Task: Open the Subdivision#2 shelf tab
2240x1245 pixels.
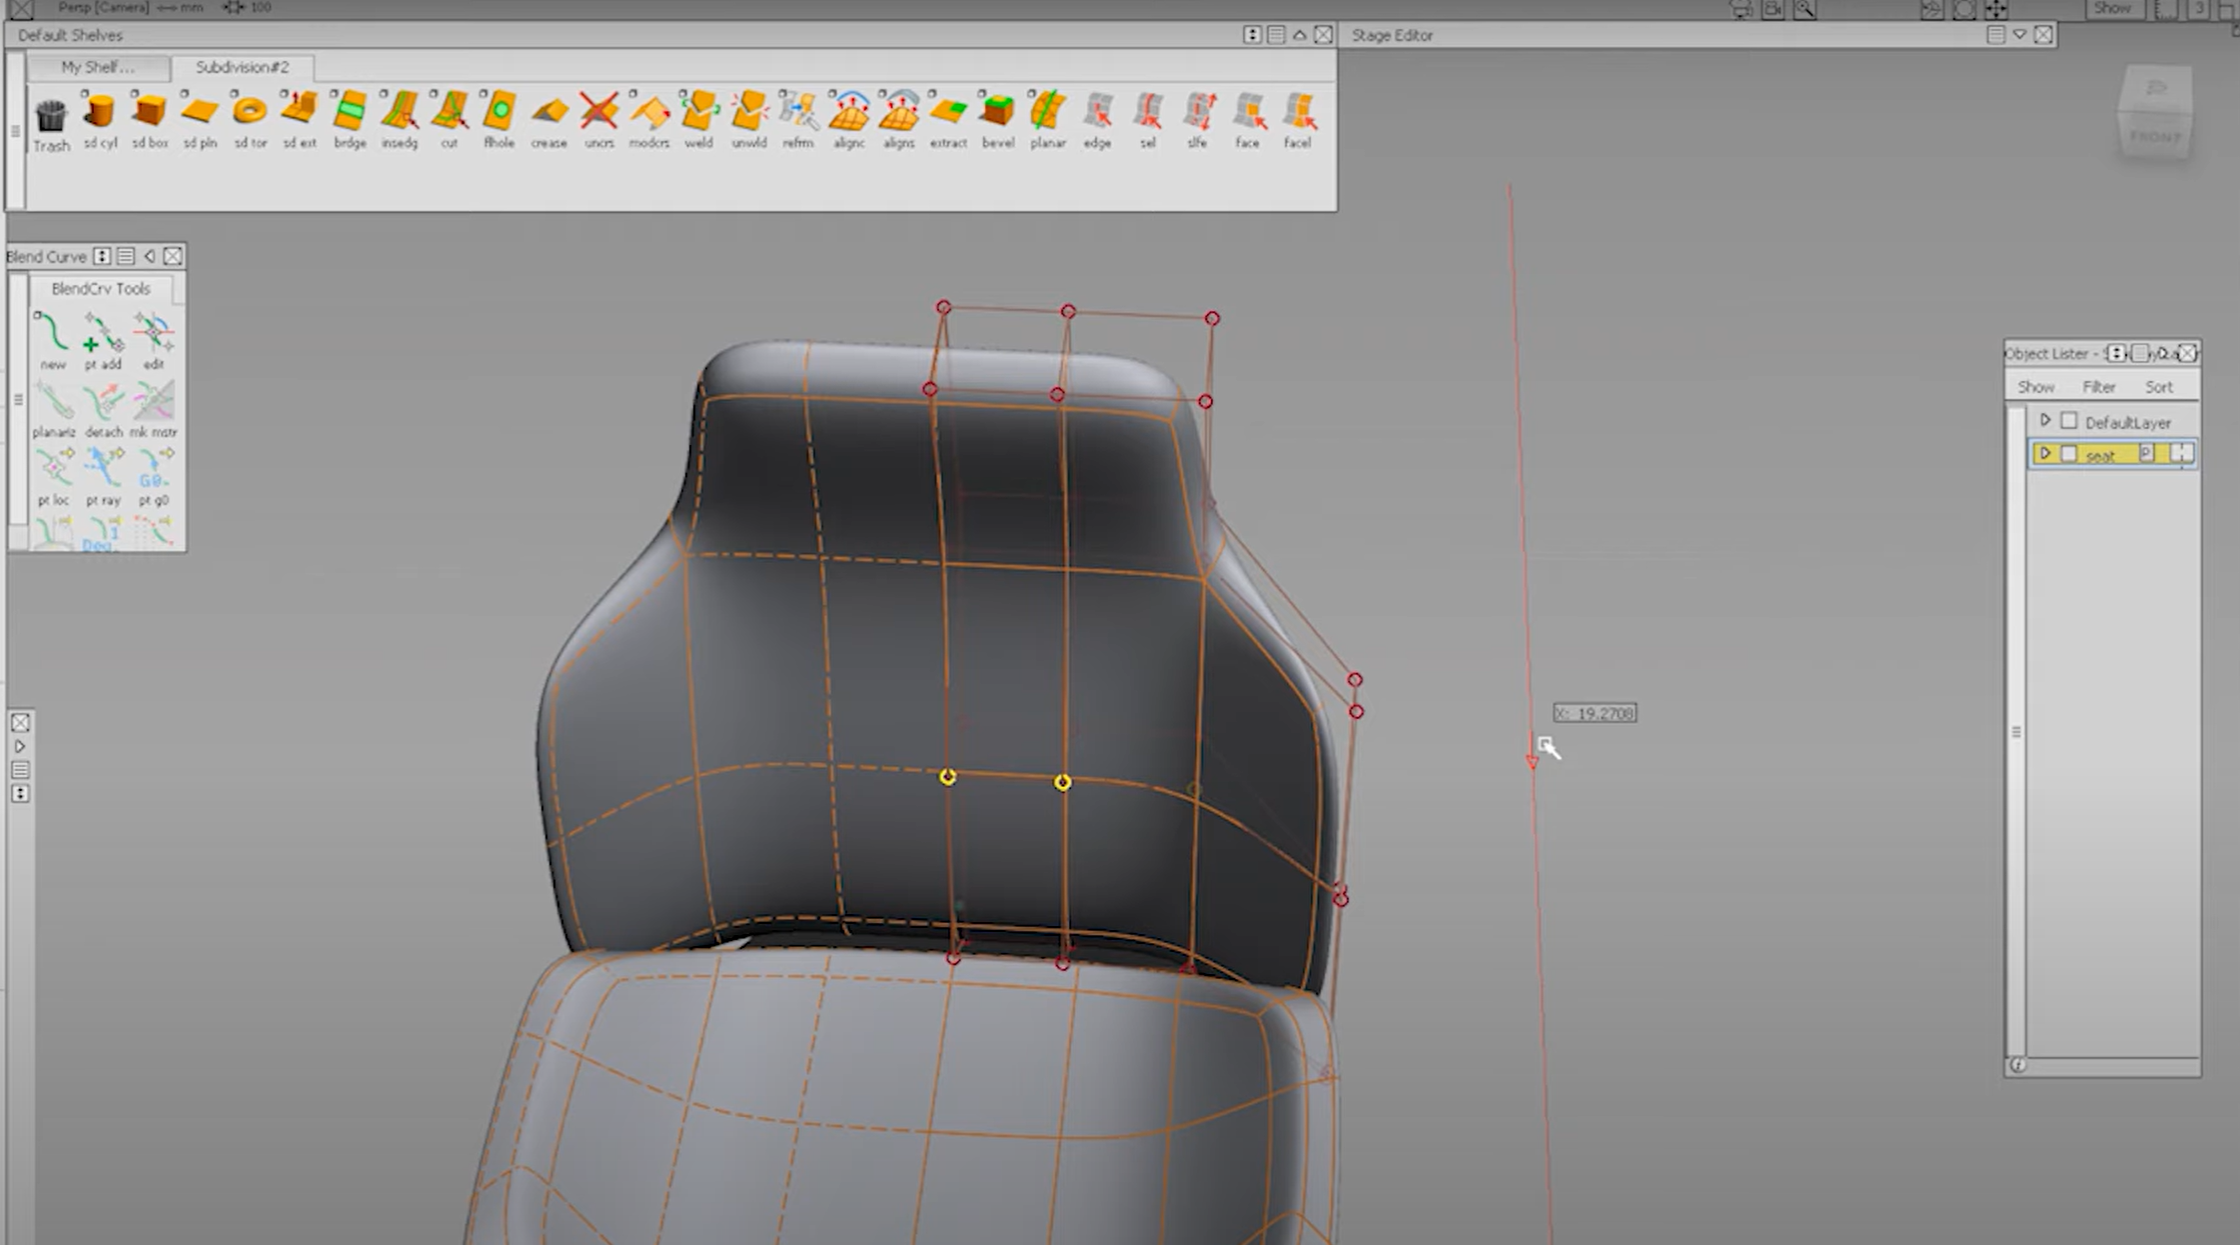Action: [x=242, y=67]
